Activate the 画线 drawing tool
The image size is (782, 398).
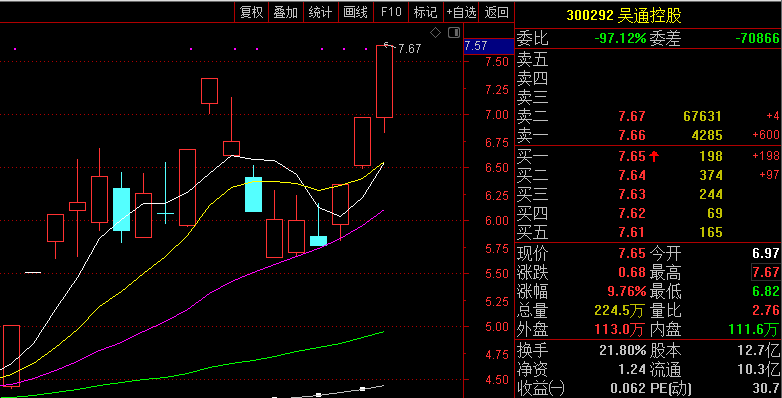pos(356,12)
